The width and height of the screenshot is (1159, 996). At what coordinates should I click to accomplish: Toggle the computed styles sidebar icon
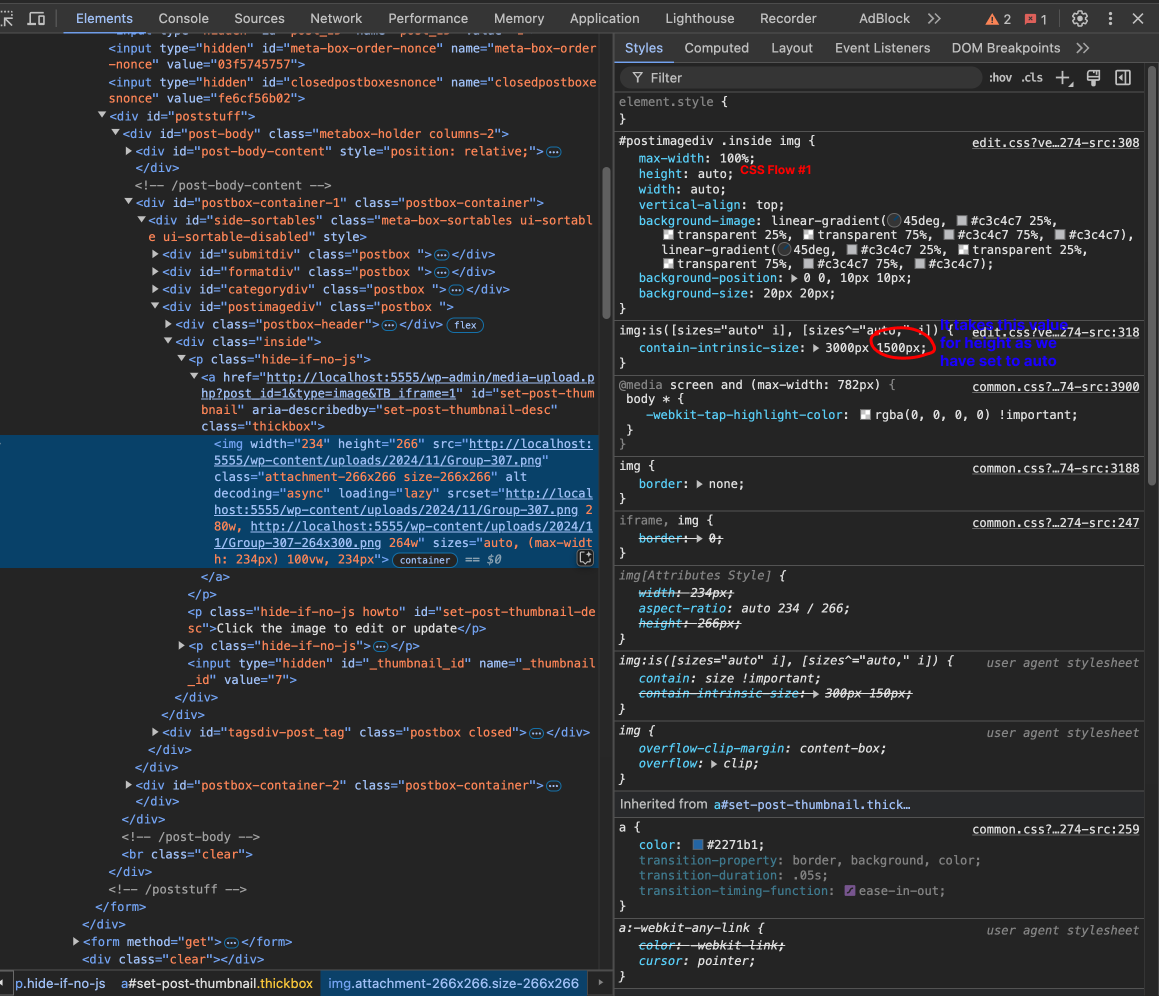[x=1123, y=78]
